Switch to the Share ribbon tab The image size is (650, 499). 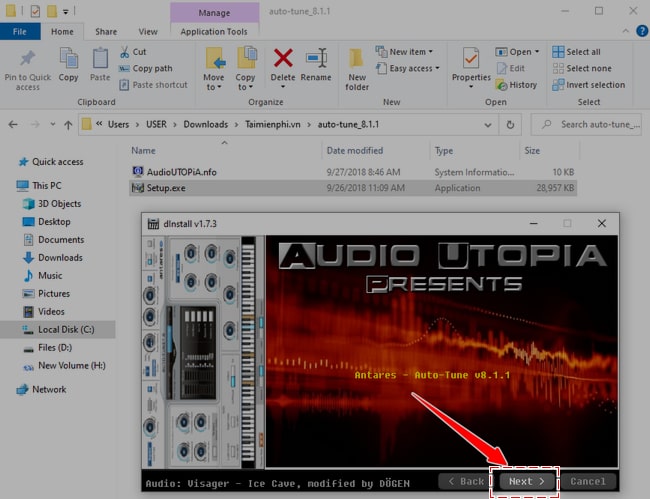(x=106, y=31)
